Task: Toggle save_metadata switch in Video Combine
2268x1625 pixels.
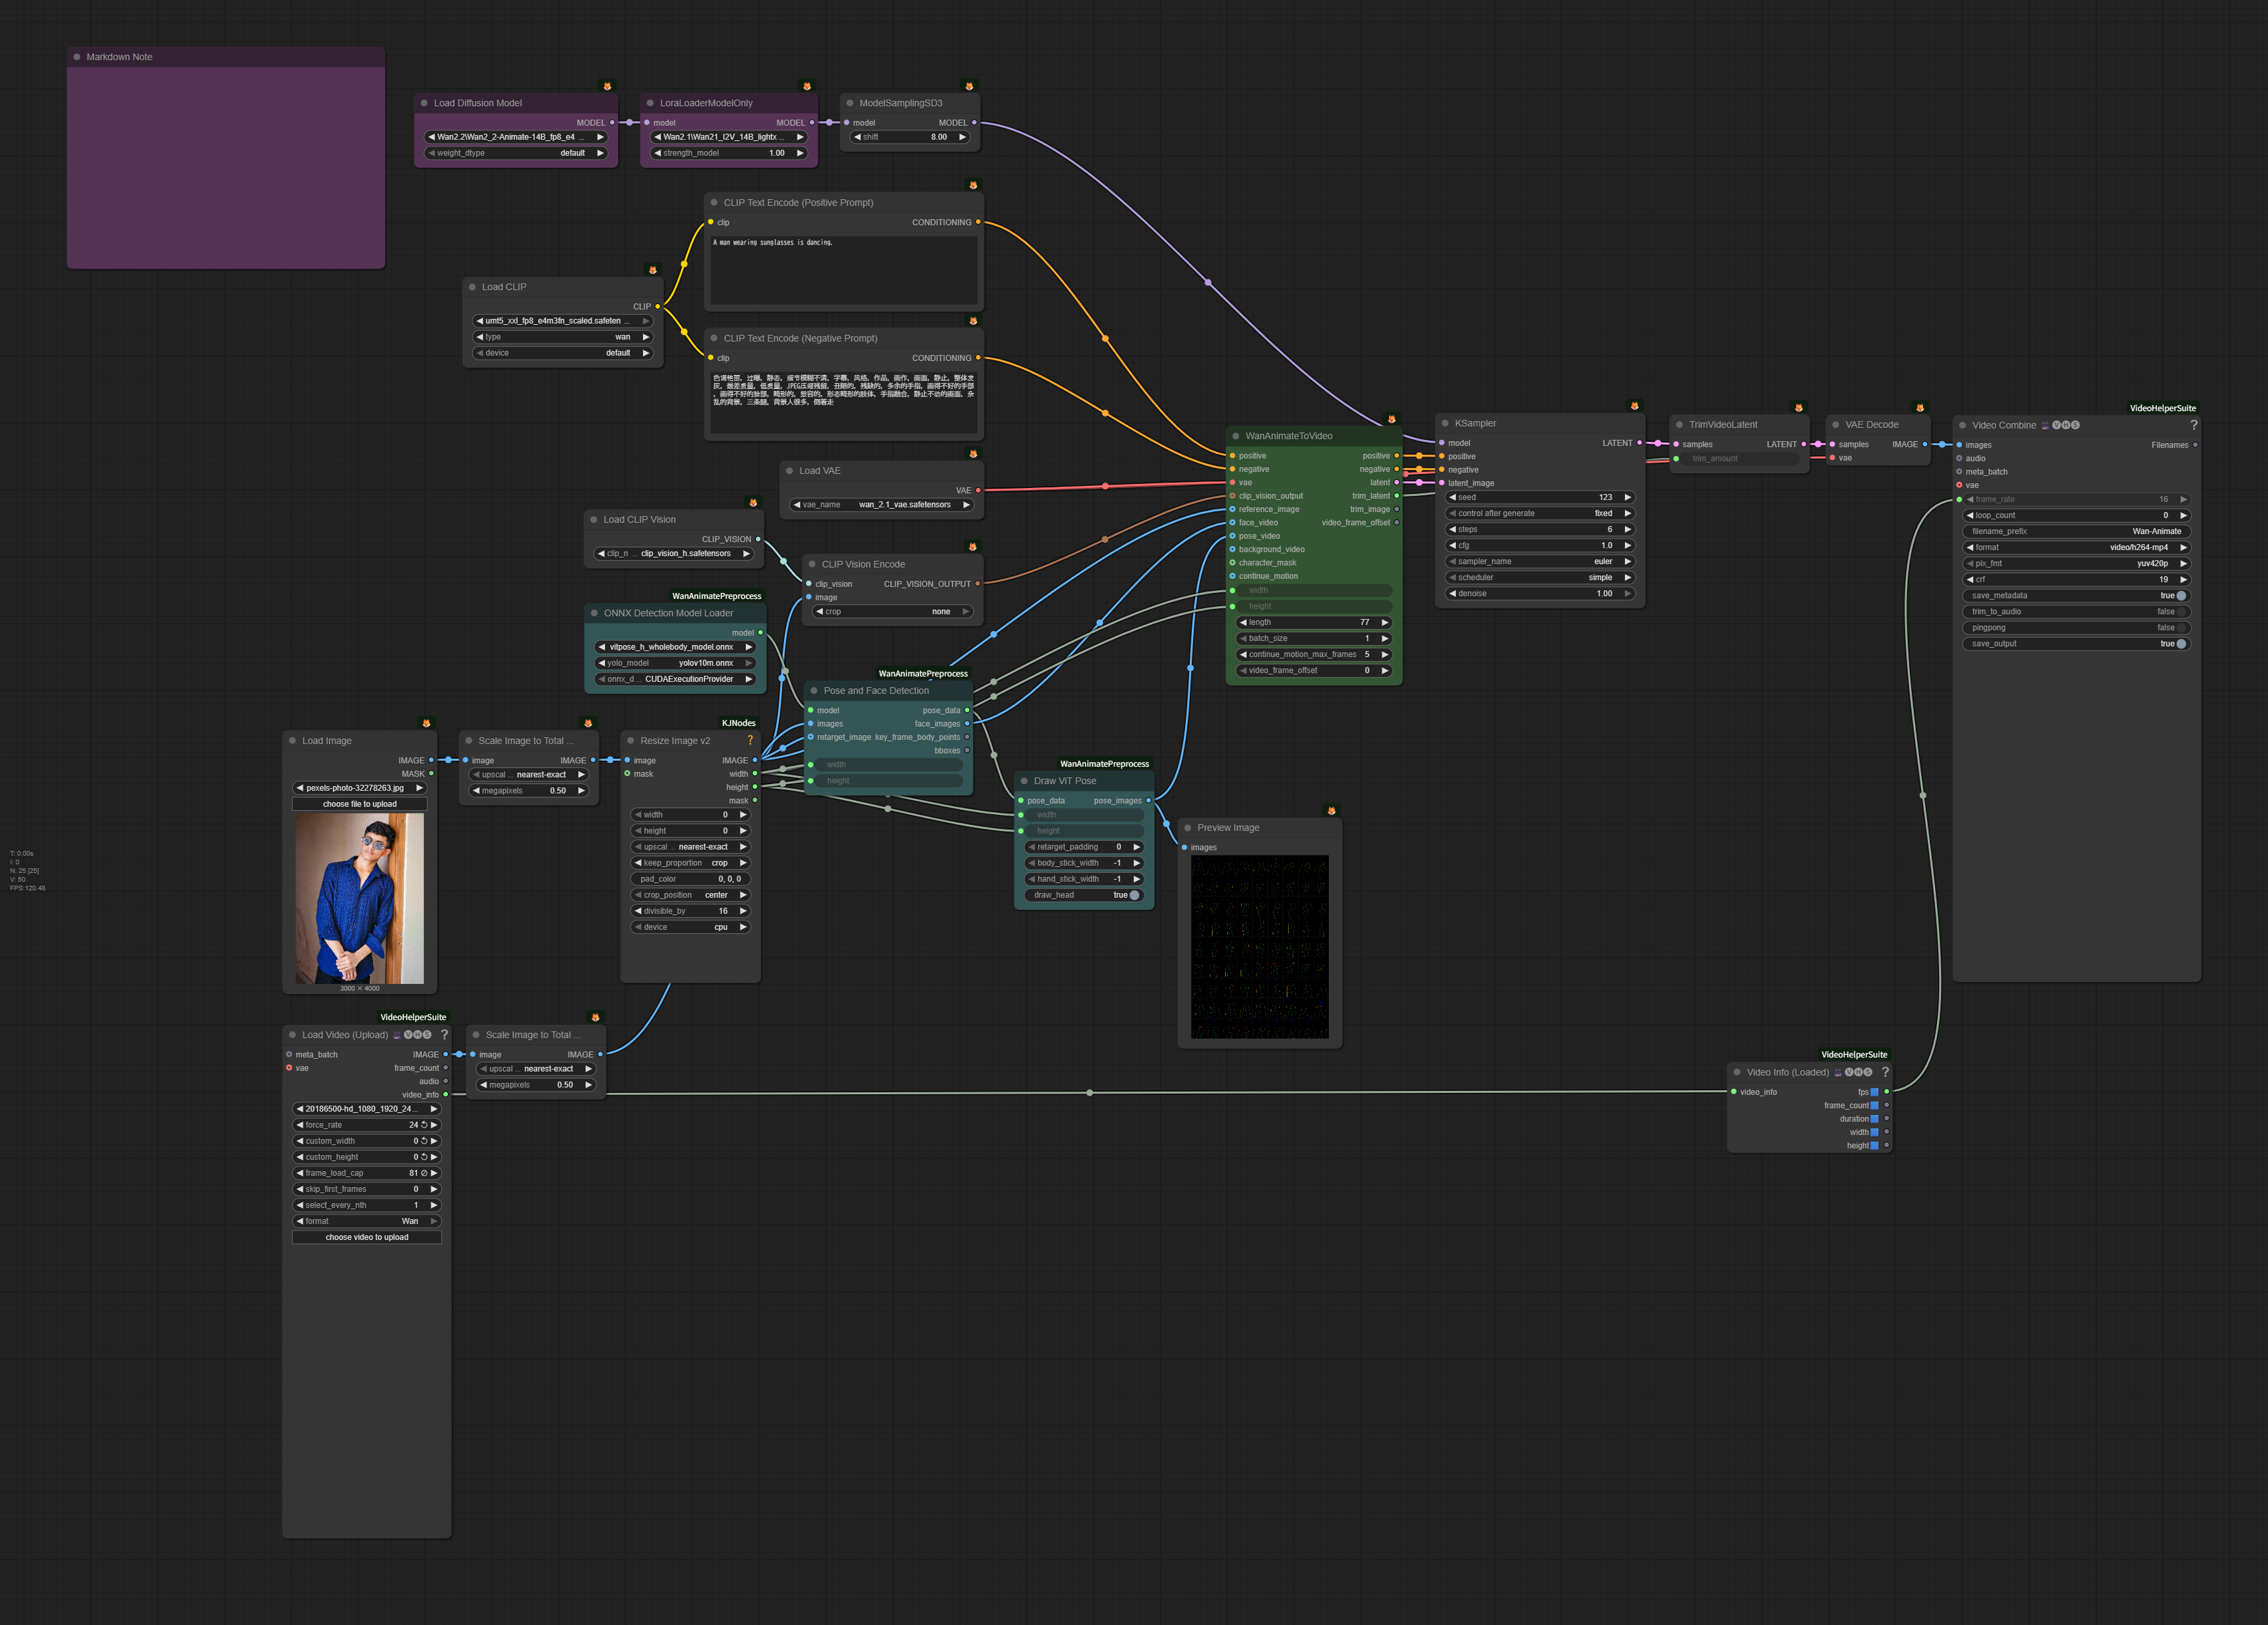Action: point(2181,596)
